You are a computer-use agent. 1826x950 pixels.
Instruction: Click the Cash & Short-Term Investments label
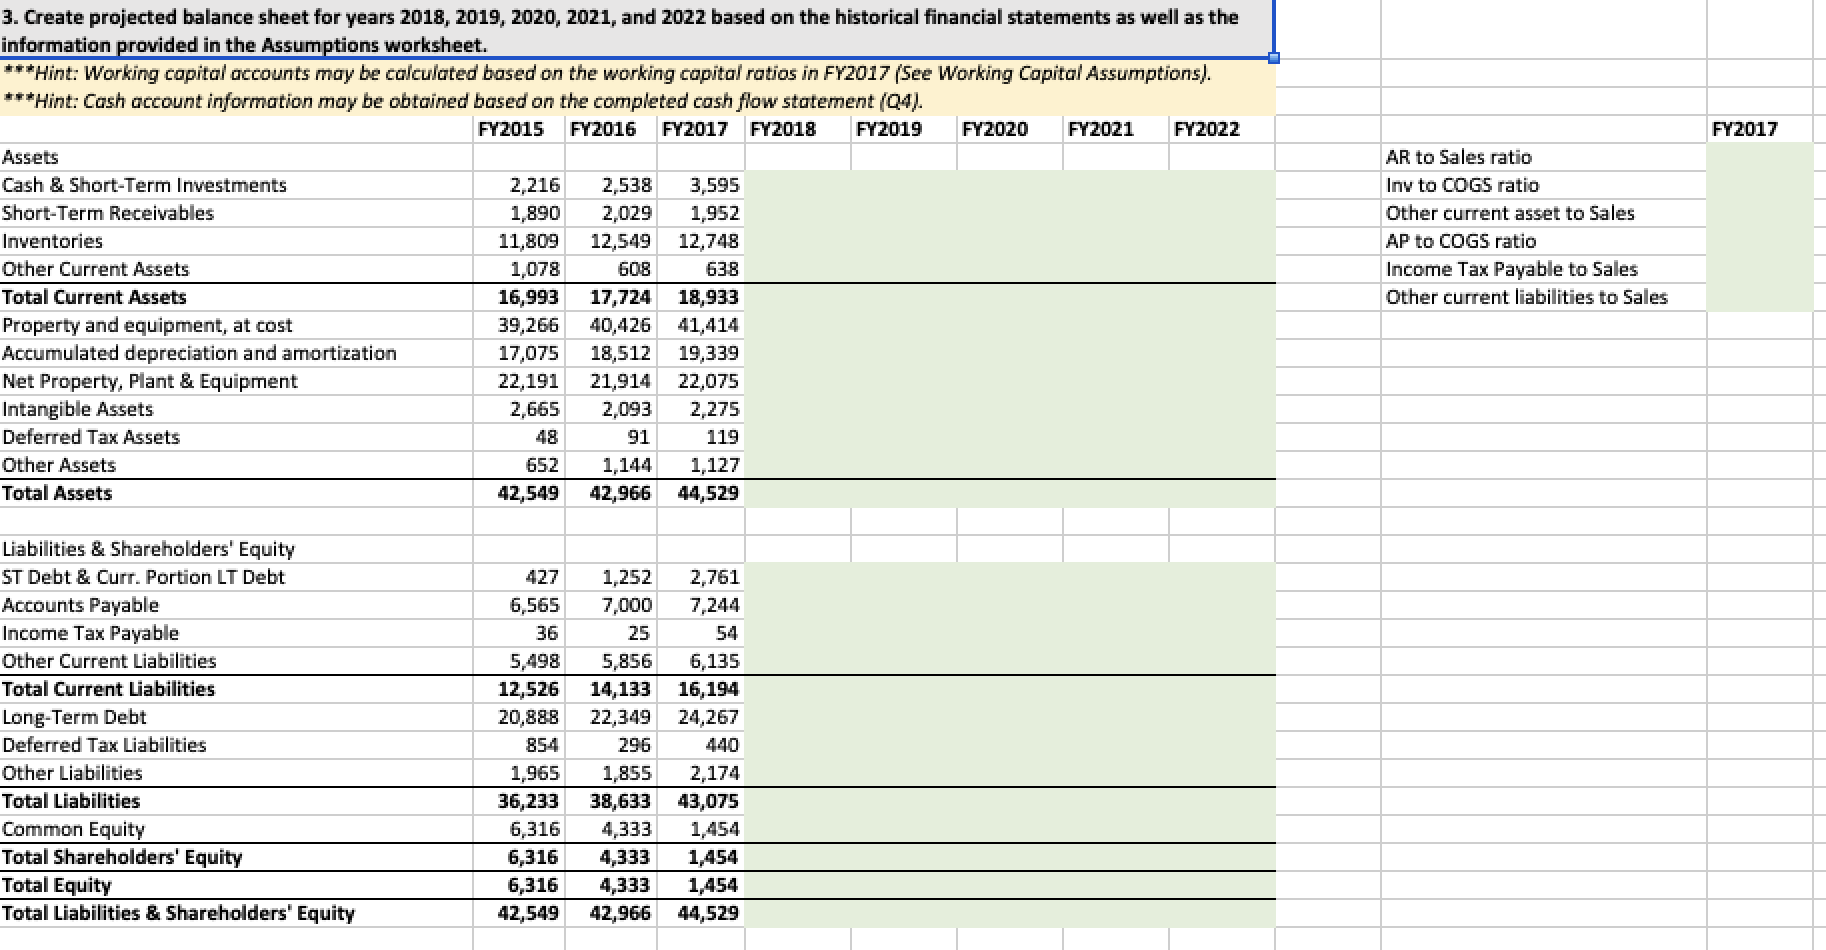[x=145, y=185]
